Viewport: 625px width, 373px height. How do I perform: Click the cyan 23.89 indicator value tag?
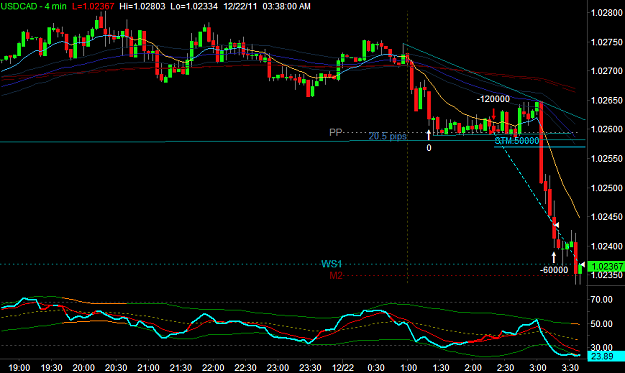click(x=607, y=356)
